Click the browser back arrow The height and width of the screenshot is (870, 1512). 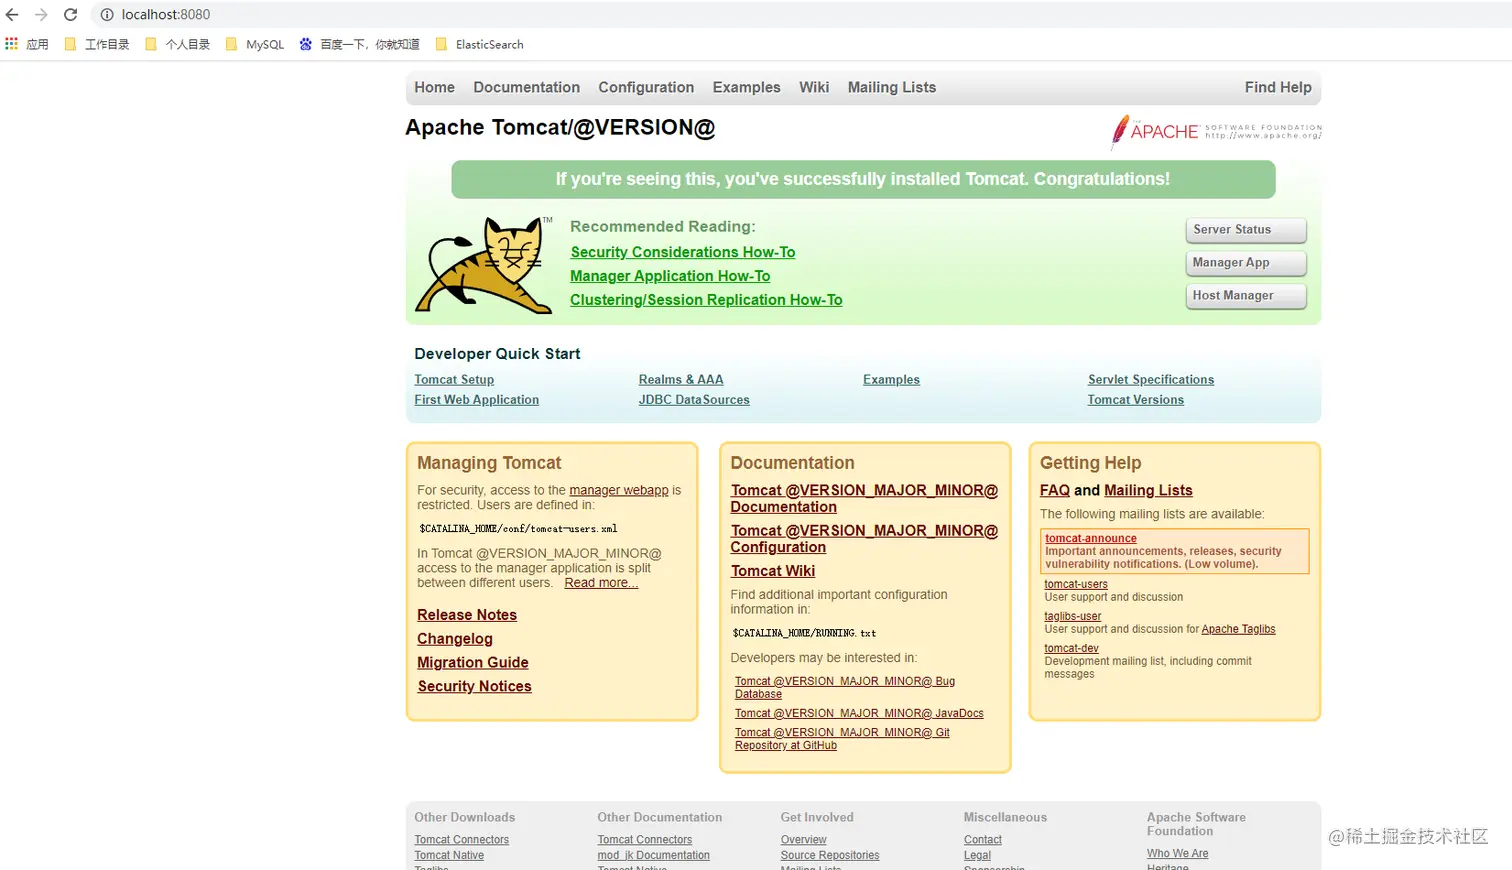click(x=12, y=15)
